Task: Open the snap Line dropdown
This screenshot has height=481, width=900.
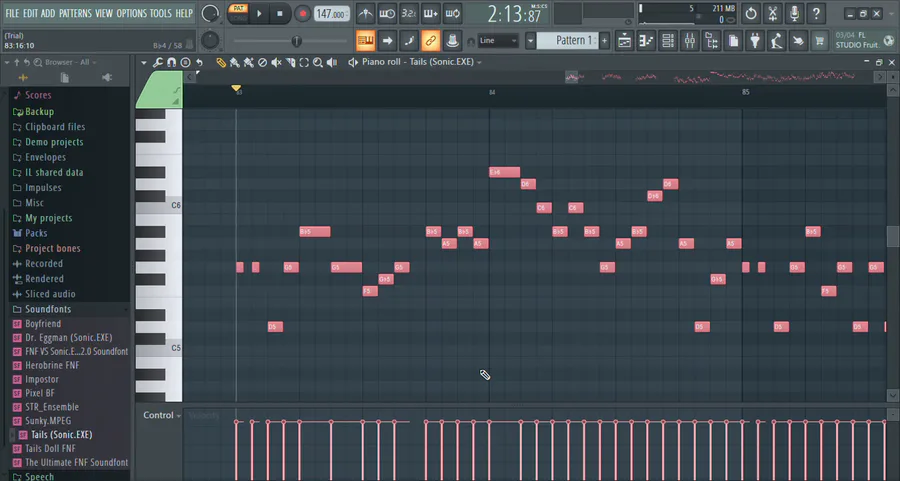Action: click(x=498, y=40)
